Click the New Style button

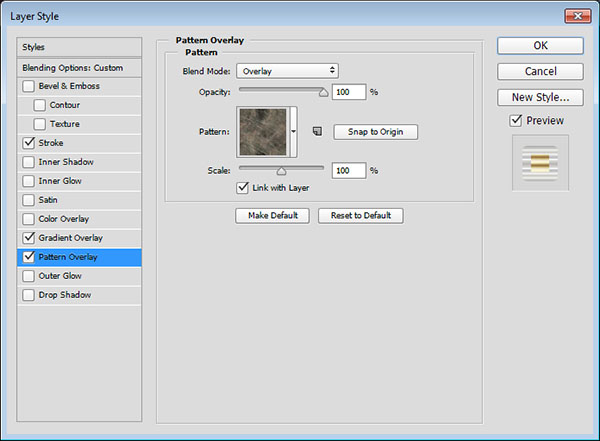point(539,97)
